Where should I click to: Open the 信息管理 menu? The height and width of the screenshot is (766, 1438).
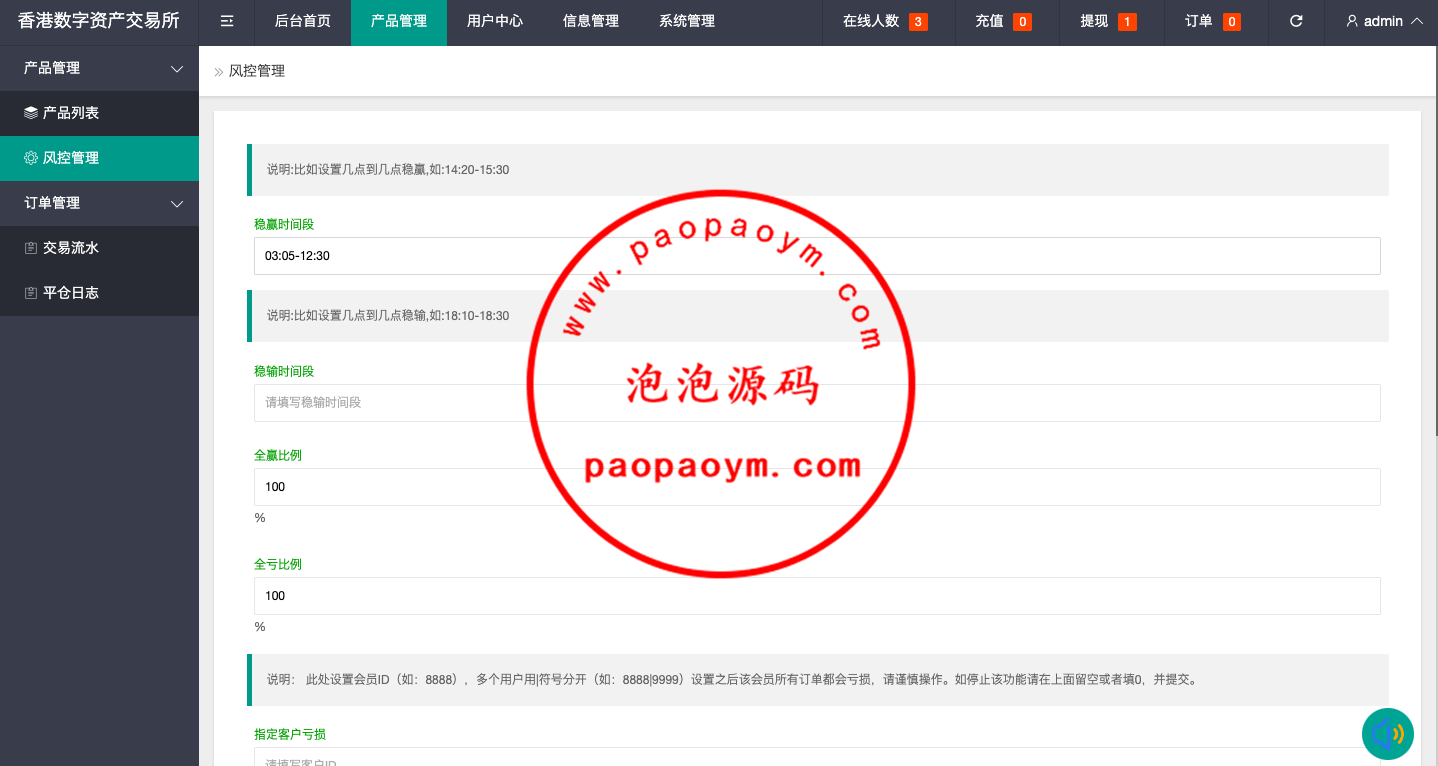[x=591, y=22]
